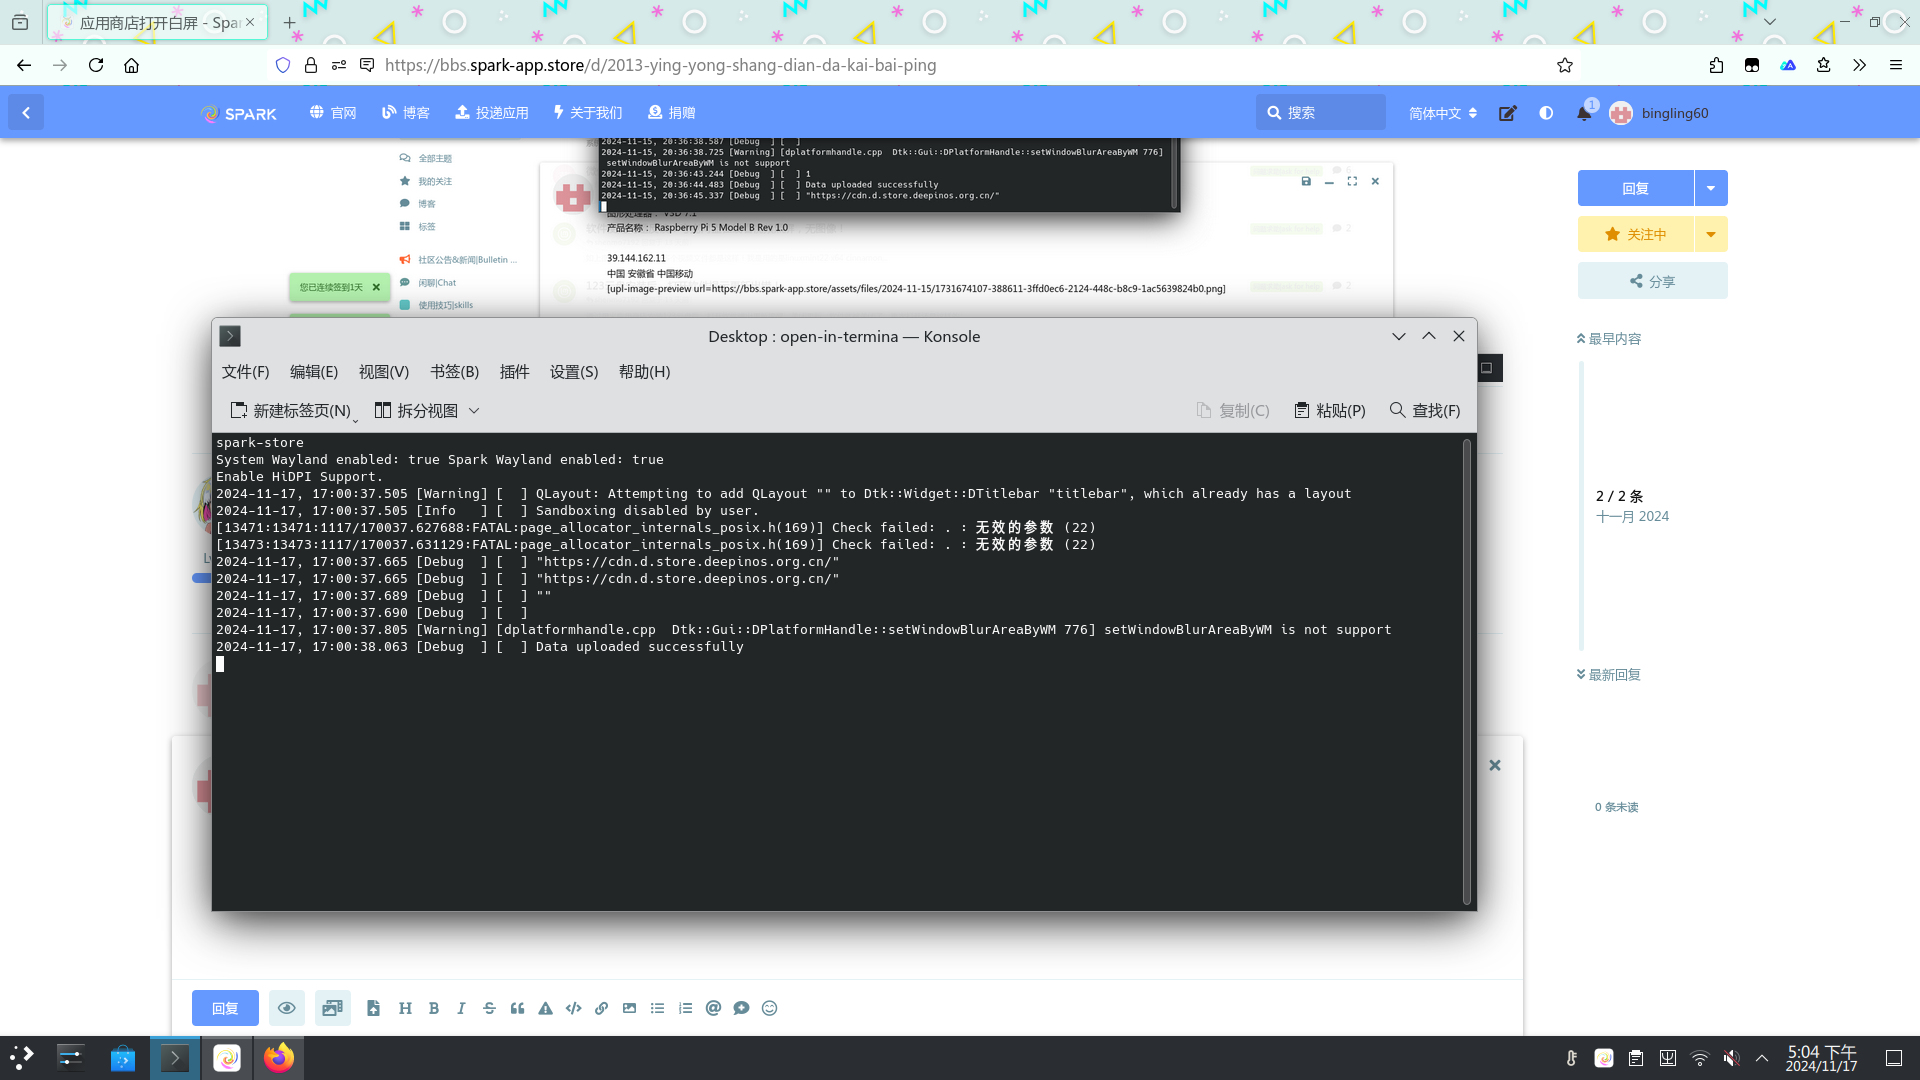Viewport: 1920px width, 1080px height.
Task: Jump to 最新回复 latest reply
Action: [1609, 675]
